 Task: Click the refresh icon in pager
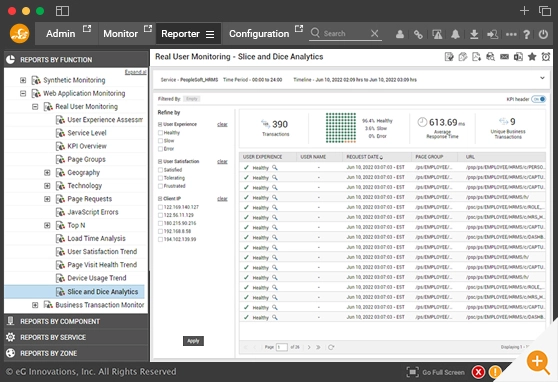click(x=331, y=347)
